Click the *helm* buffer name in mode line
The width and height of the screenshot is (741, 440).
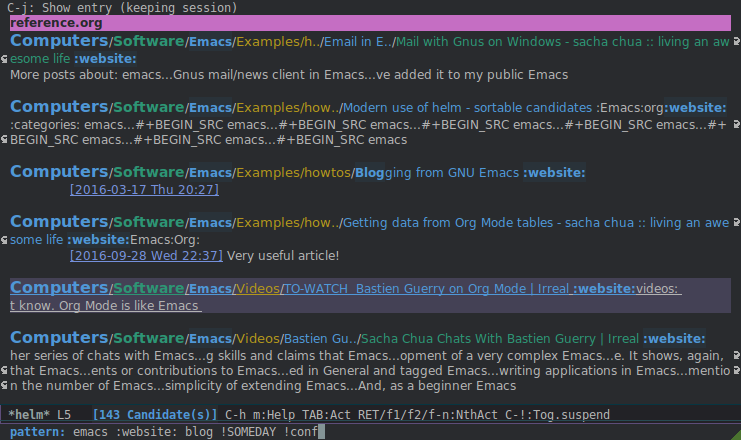(x=29, y=415)
